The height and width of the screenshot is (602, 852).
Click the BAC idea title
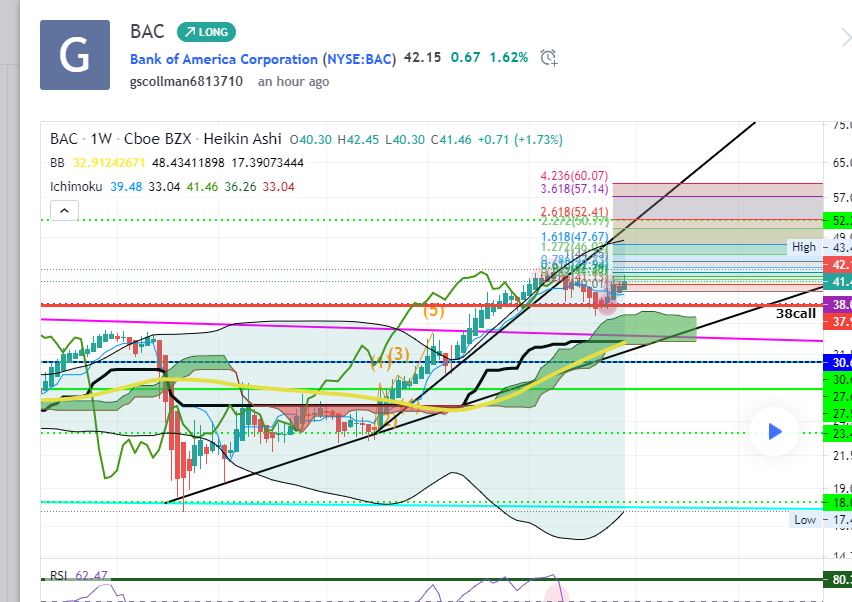click(147, 32)
